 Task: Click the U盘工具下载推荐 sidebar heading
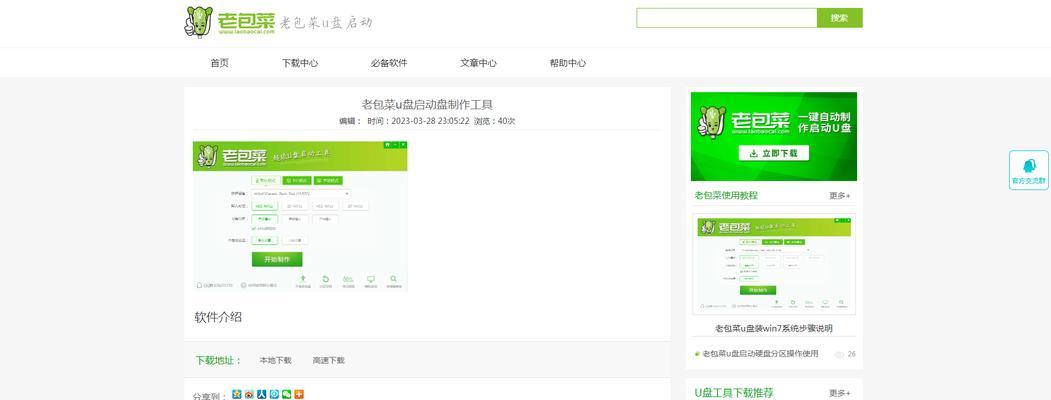click(734, 393)
